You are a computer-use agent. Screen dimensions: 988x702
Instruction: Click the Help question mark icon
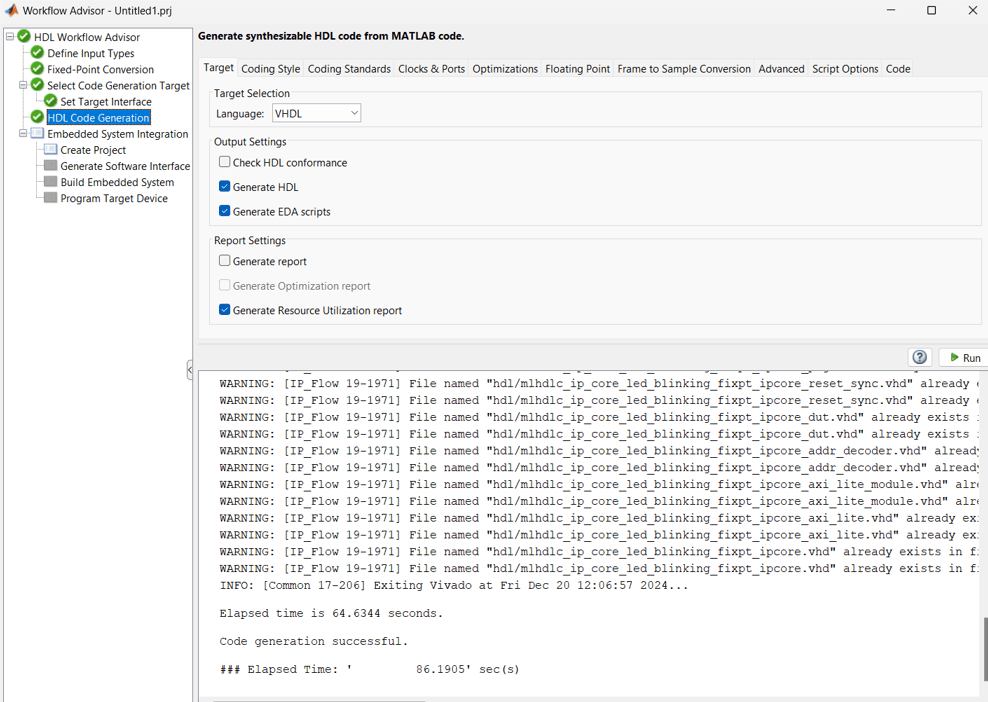(919, 357)
